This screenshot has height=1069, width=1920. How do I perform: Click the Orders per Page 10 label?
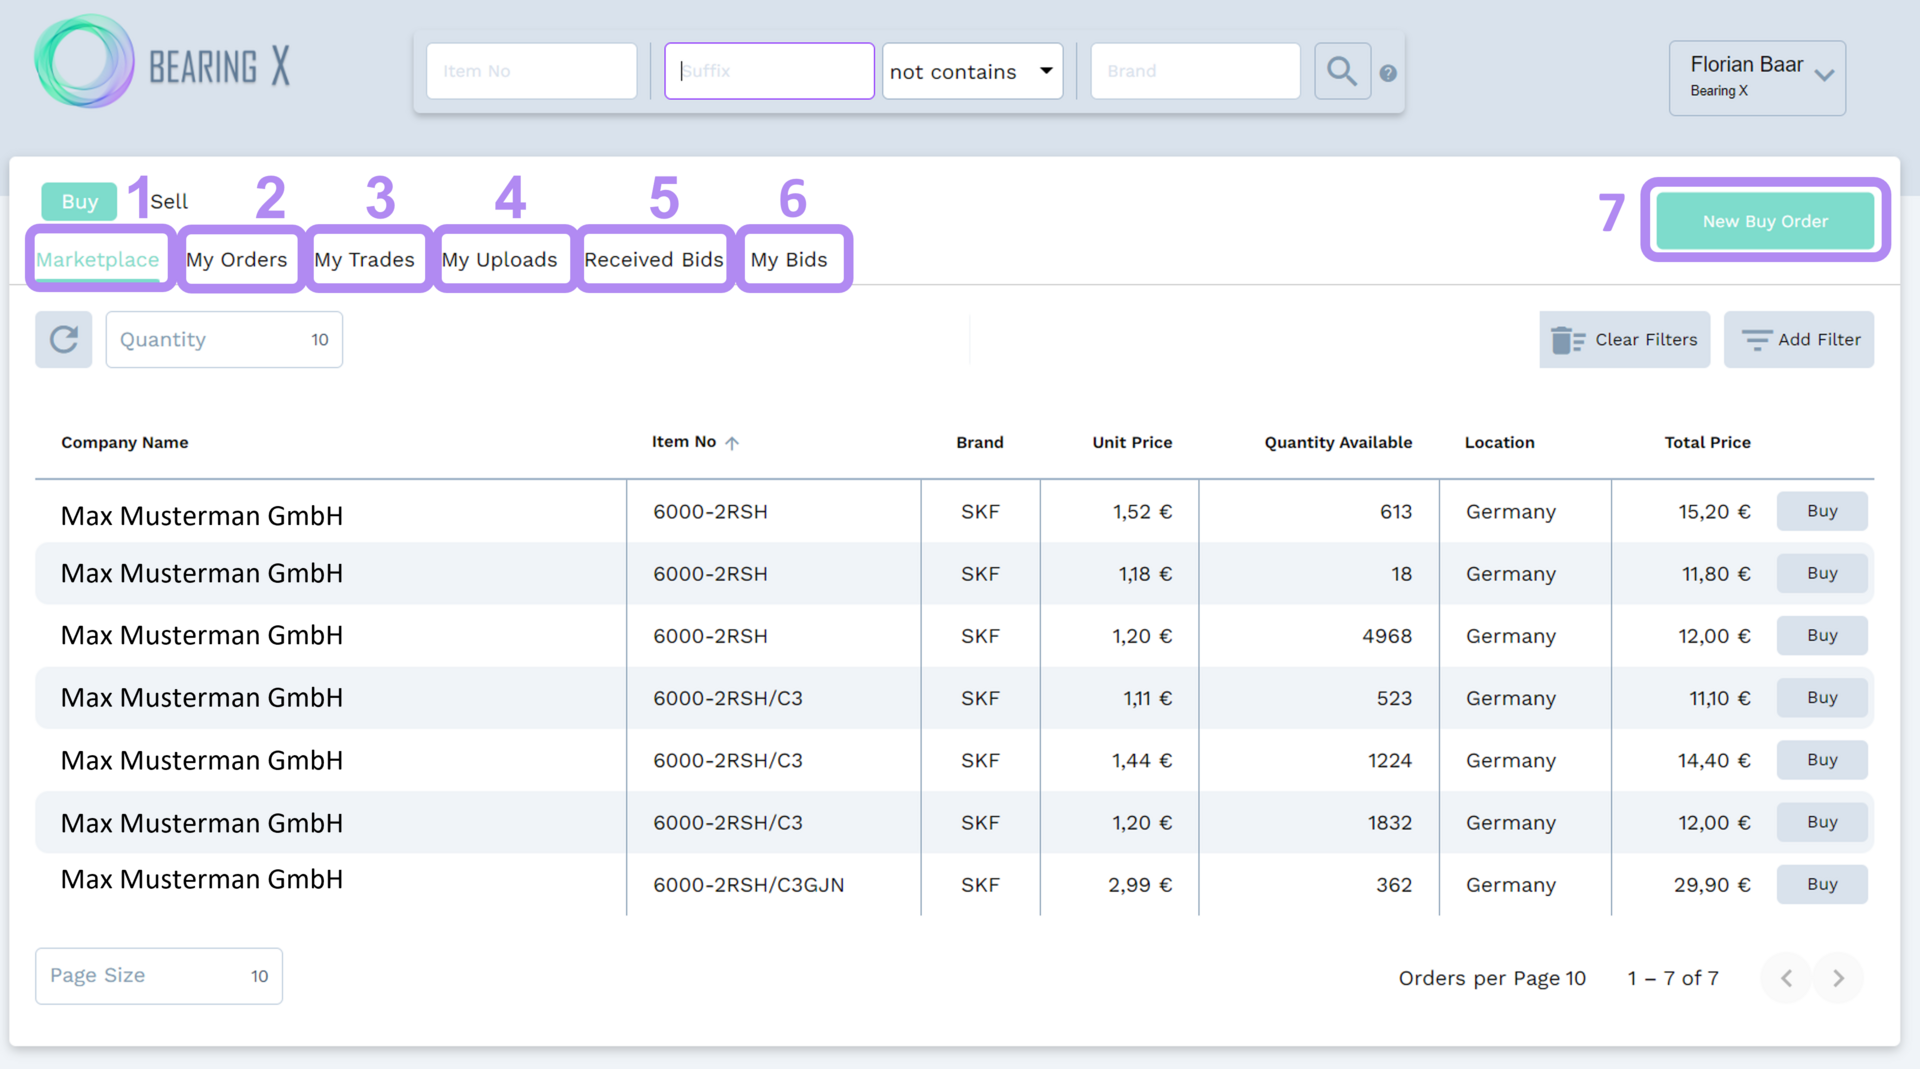(1492, 978)
